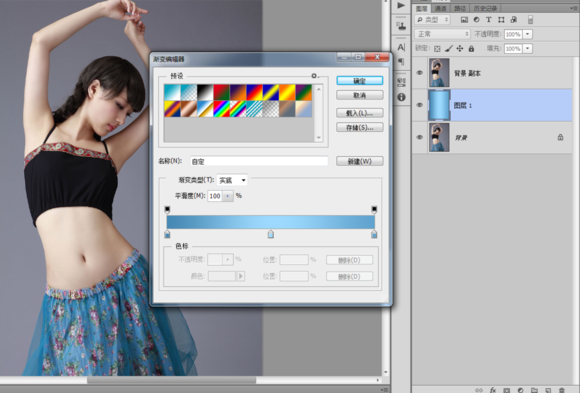Switch to the 通道 tab
The image size is (580, 393).
[440, 8]
